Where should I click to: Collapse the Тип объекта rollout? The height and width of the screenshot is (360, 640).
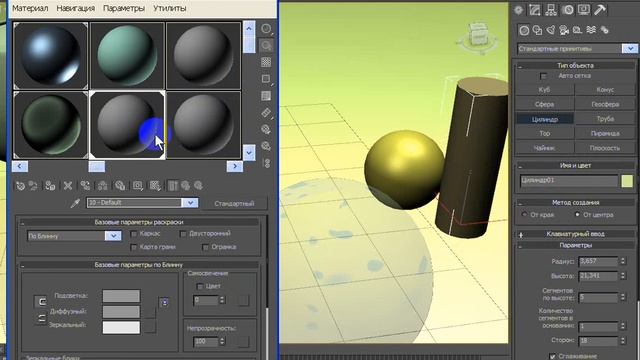(520, 66)
